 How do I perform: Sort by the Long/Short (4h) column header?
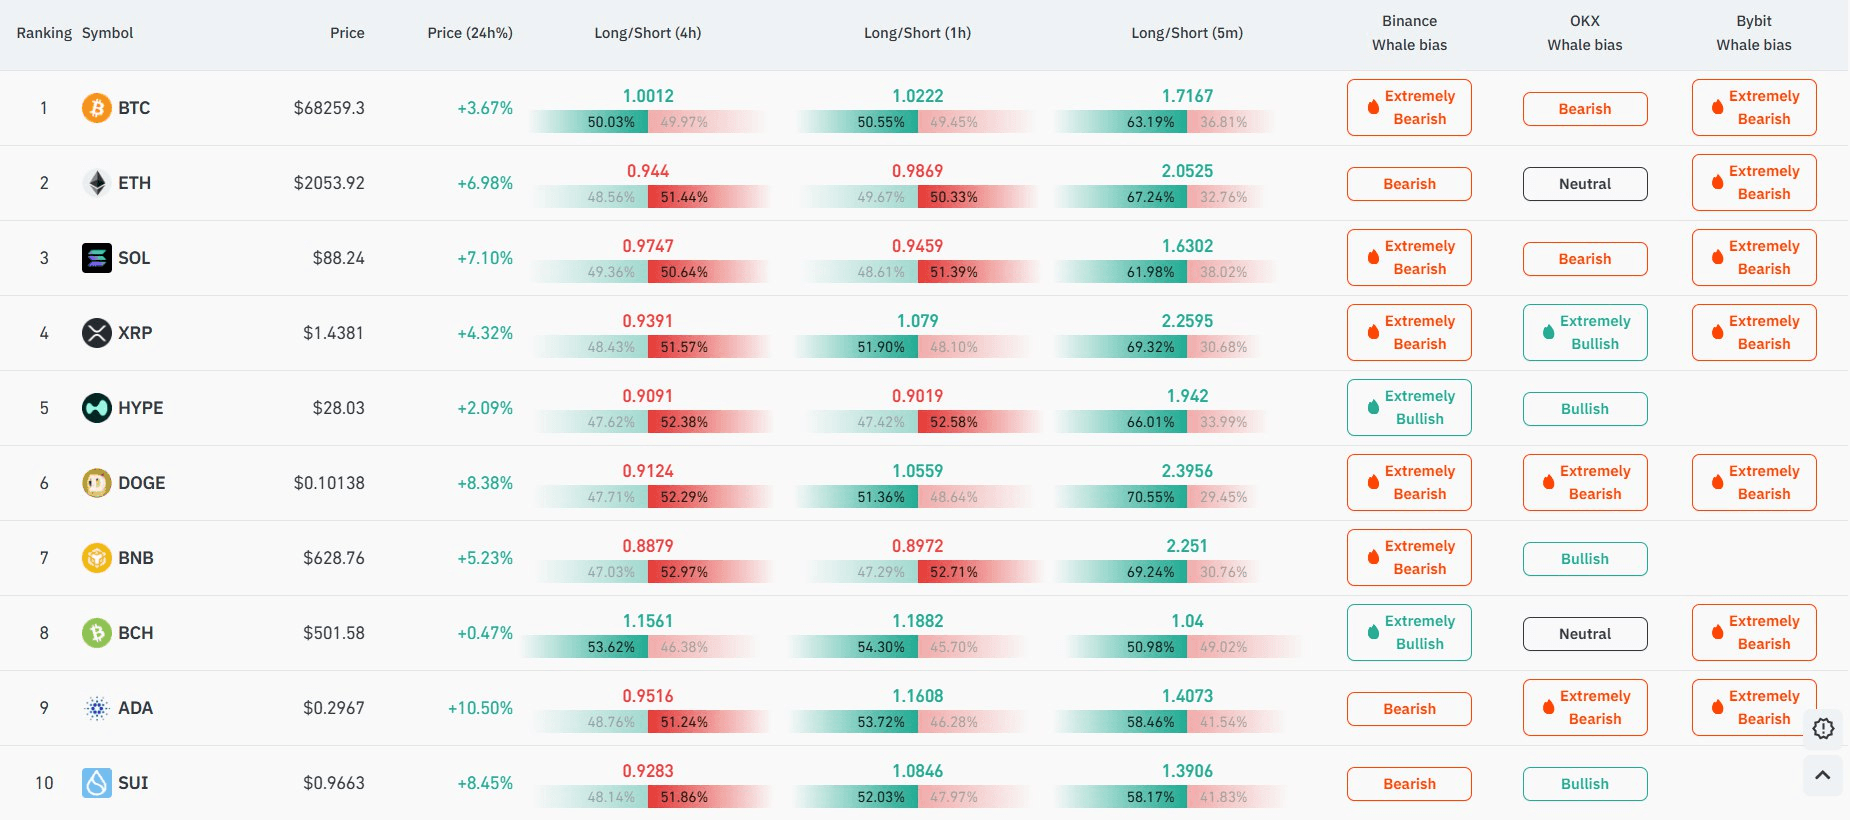click(x=647, y=33)
